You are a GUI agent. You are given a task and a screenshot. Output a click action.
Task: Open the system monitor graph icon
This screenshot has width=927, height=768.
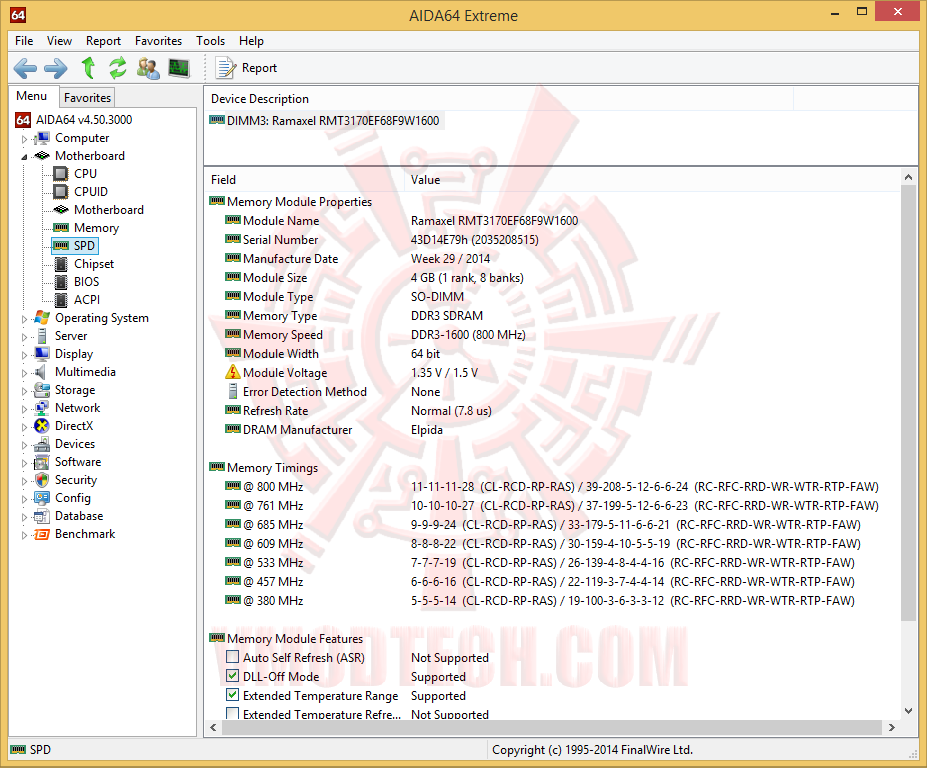(x=179, y=68)
